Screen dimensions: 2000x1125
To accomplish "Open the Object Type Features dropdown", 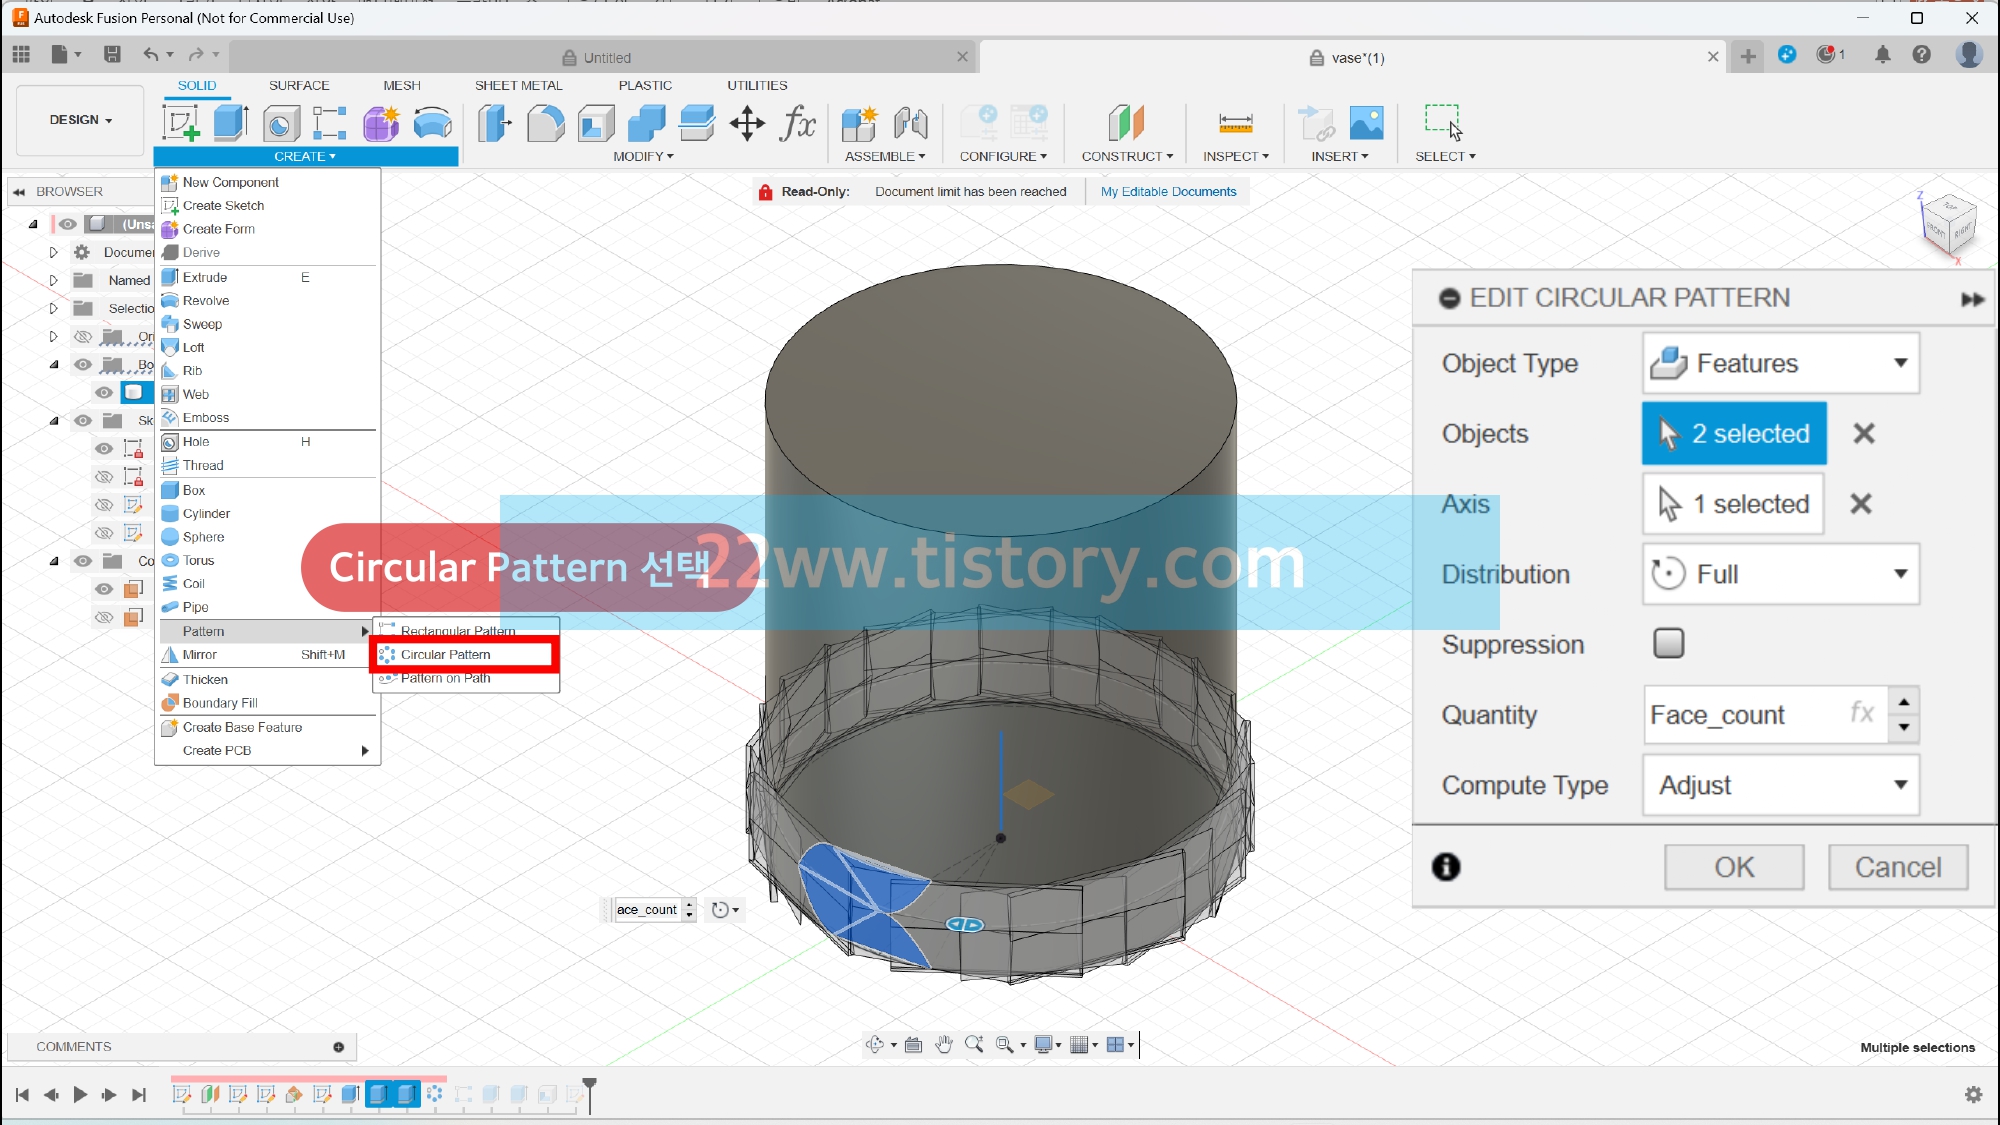I will click(1780, 363).
